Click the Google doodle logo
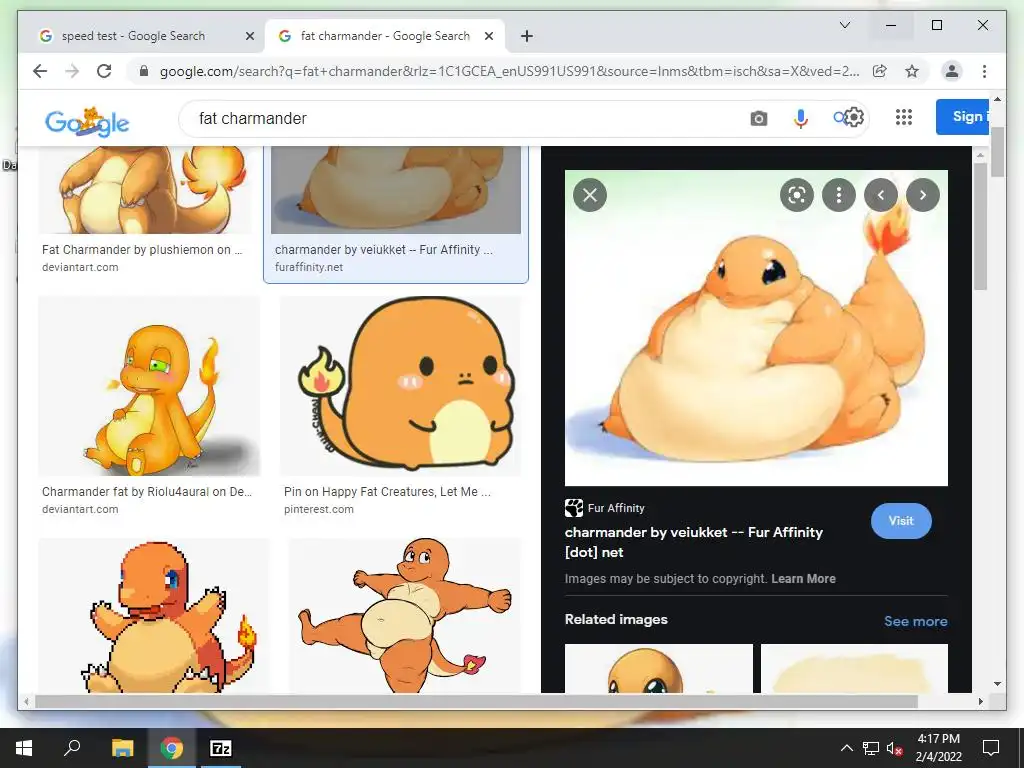1024x768 pixels. coord(87,121)
